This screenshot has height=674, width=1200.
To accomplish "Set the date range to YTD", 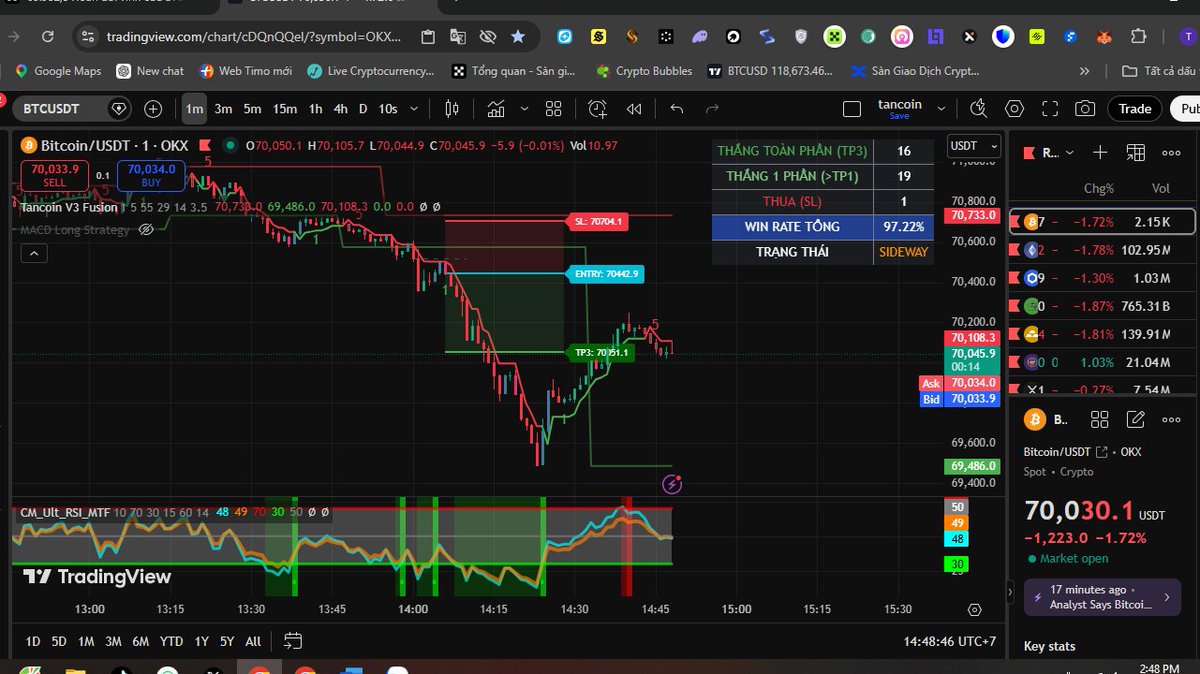I will click(x=171, y=641).
